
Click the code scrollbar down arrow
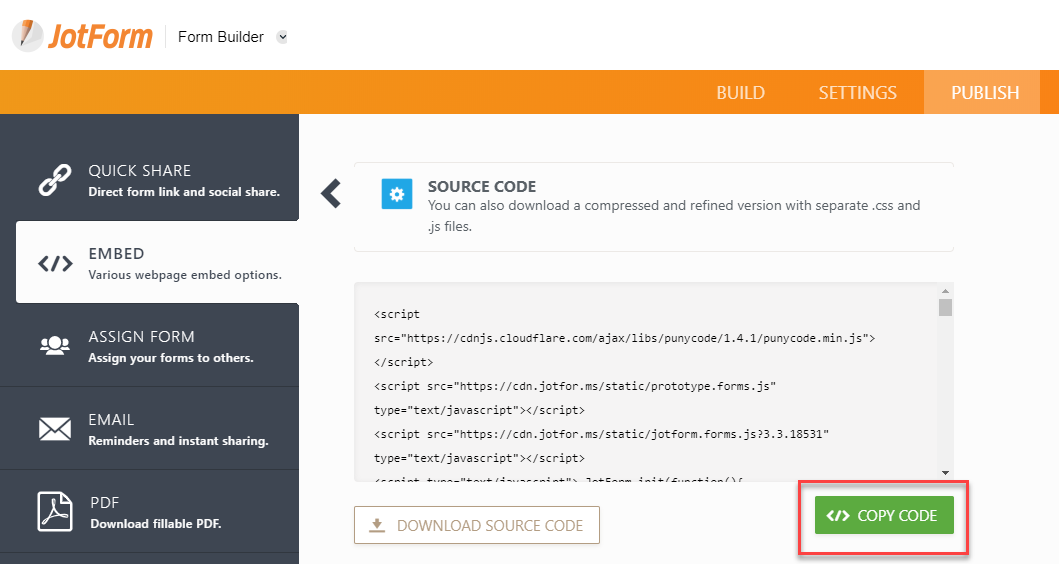pyautogui.click(x=946, y=473)
